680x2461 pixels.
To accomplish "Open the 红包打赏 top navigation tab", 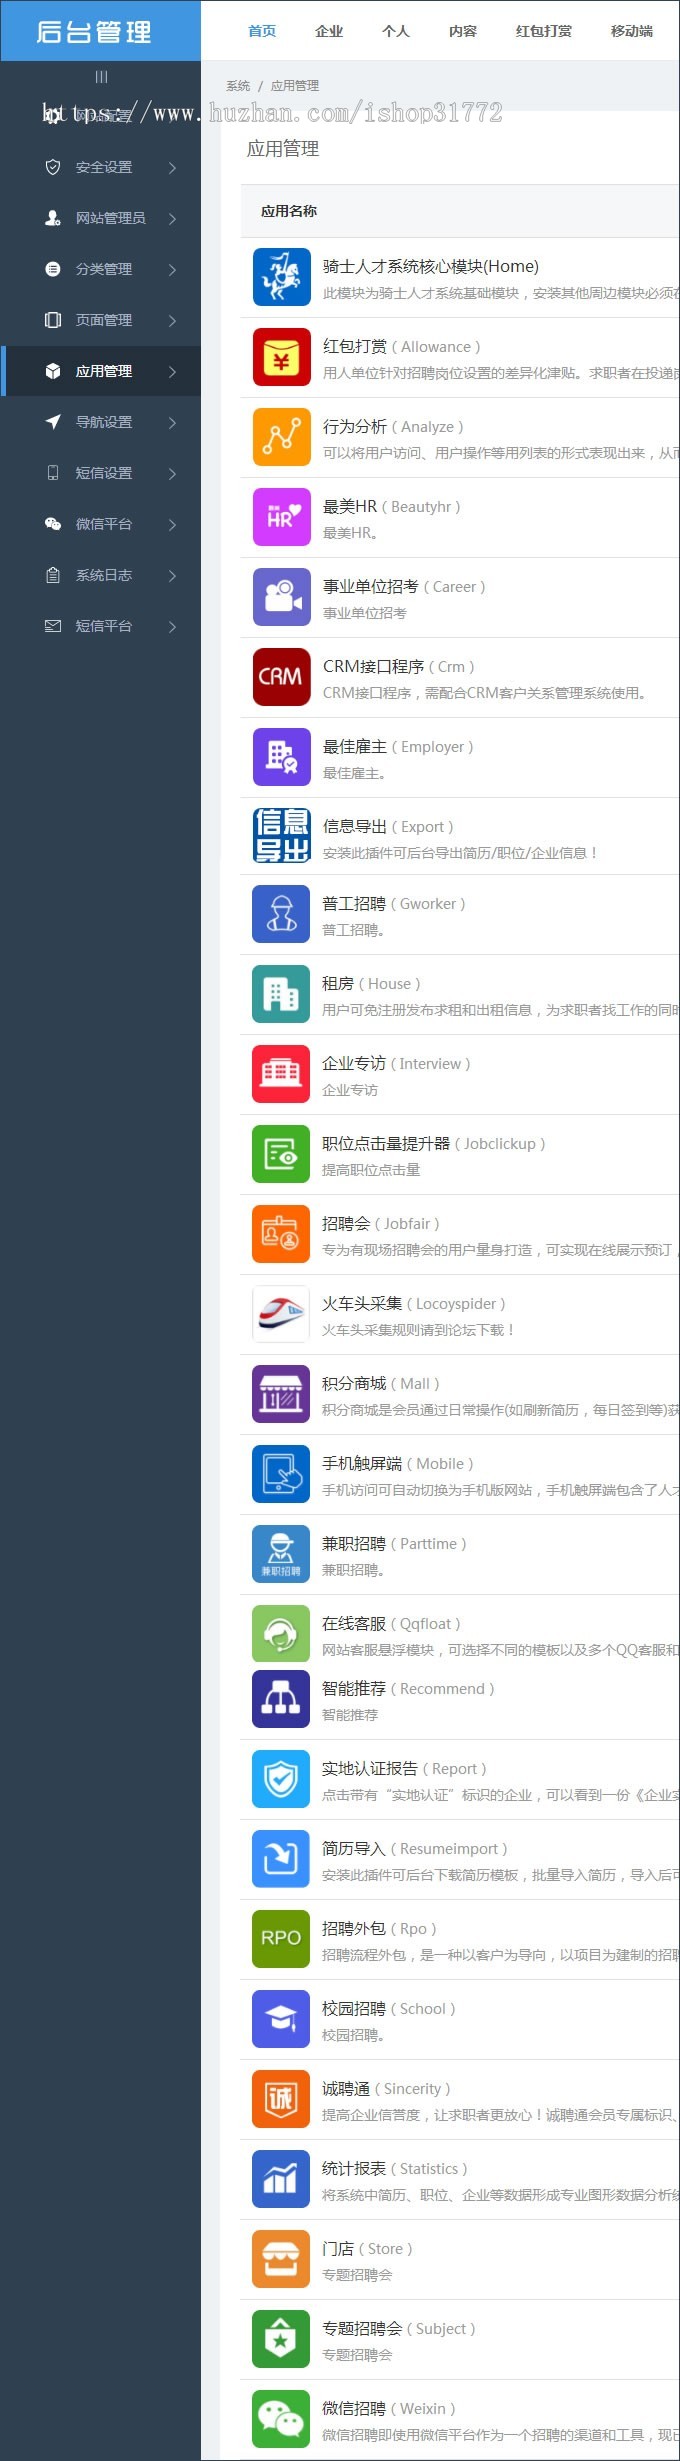I will tap(544, 31).
